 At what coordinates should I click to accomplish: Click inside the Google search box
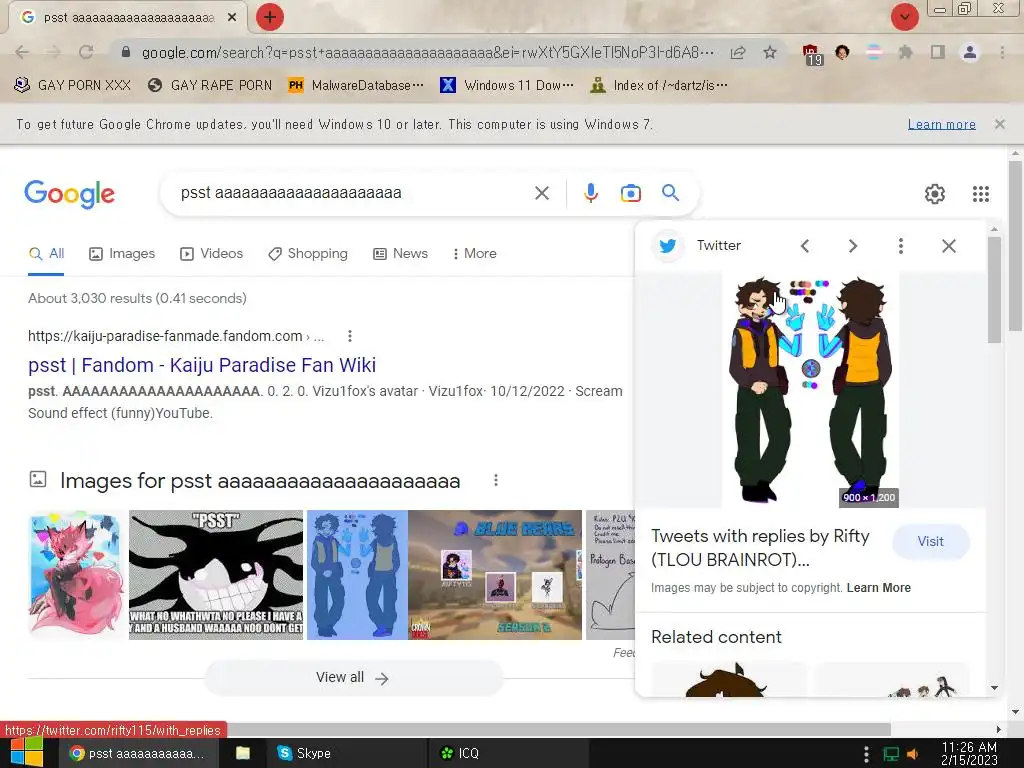pos(353,193)
